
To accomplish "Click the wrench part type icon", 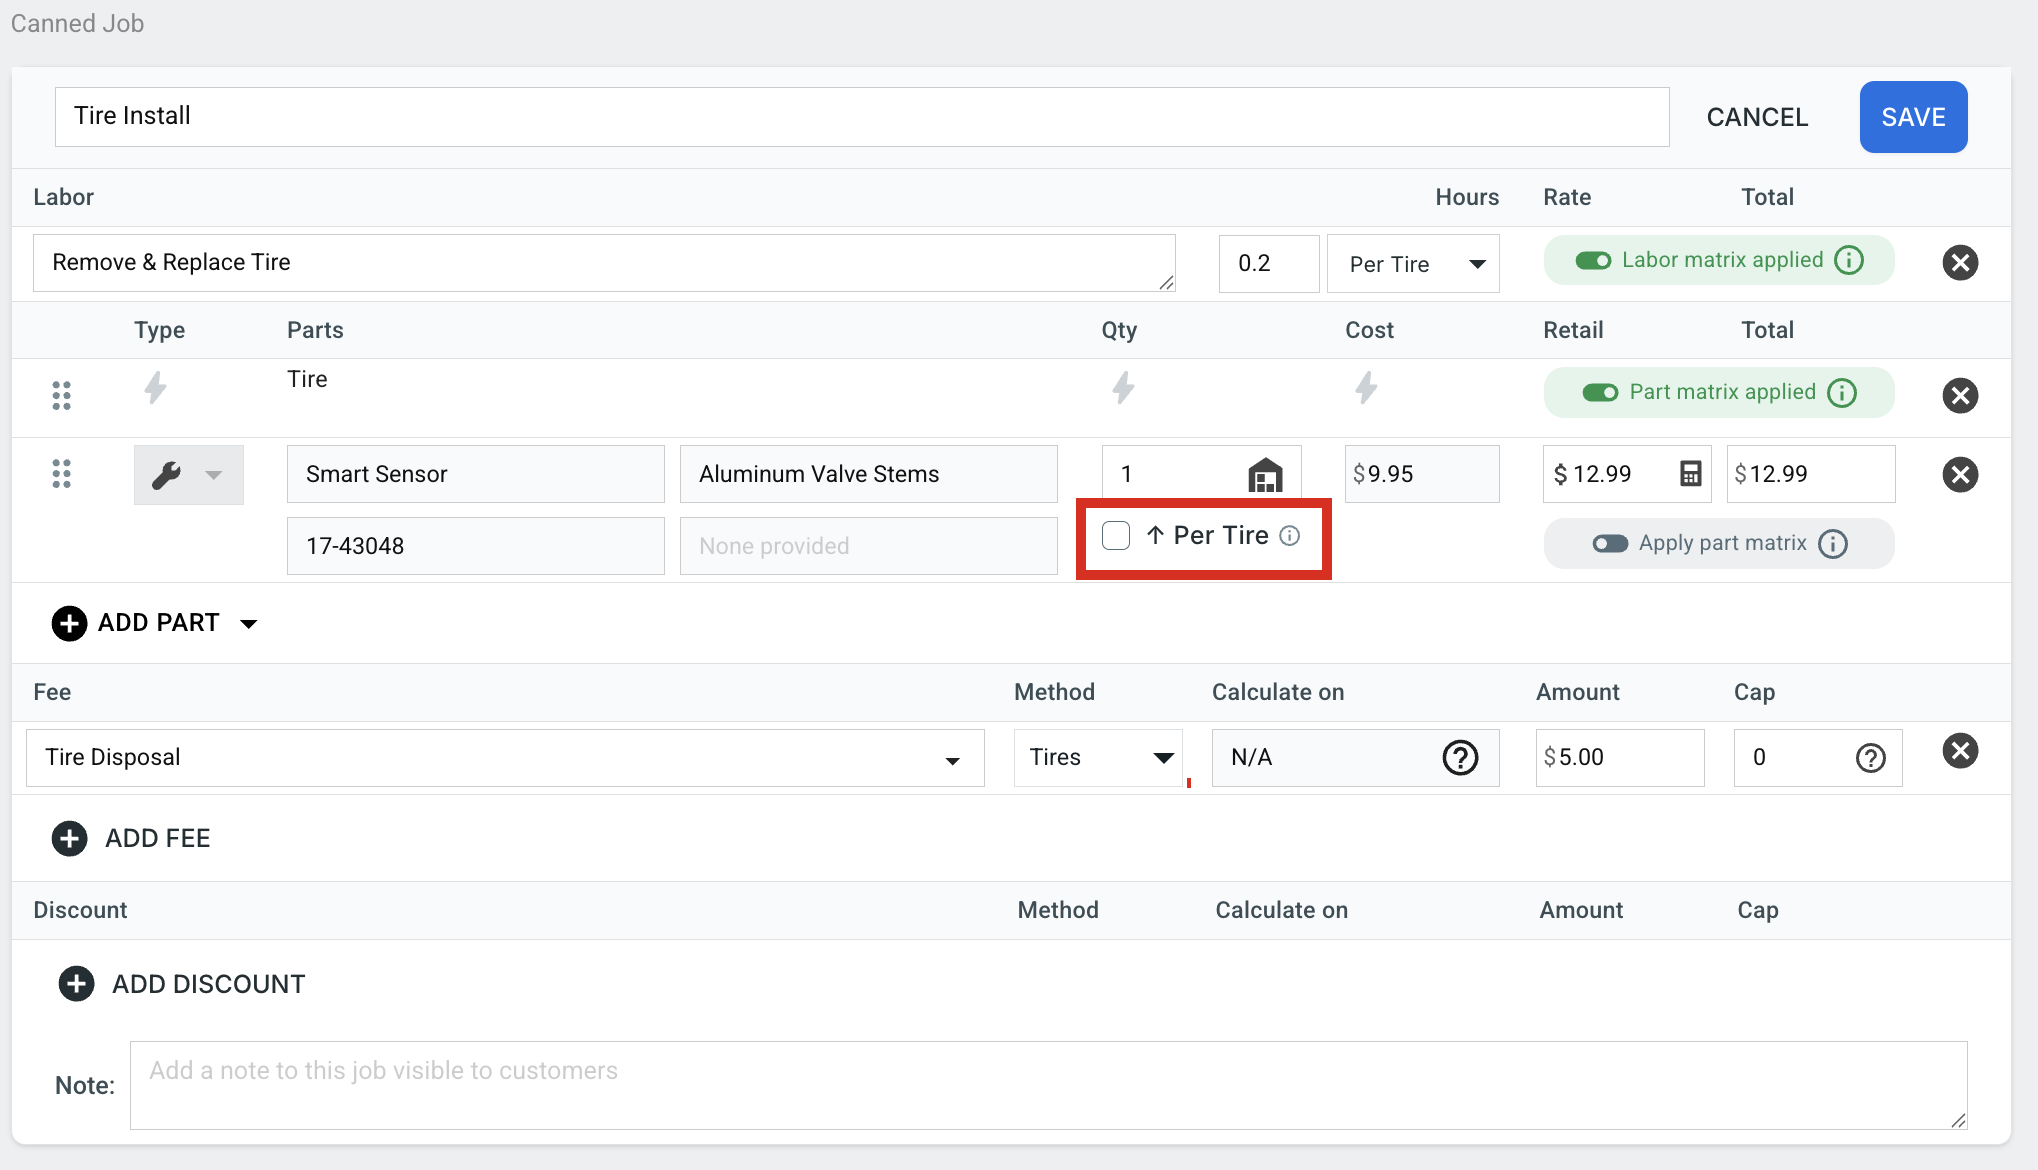I will click(166, 475).
